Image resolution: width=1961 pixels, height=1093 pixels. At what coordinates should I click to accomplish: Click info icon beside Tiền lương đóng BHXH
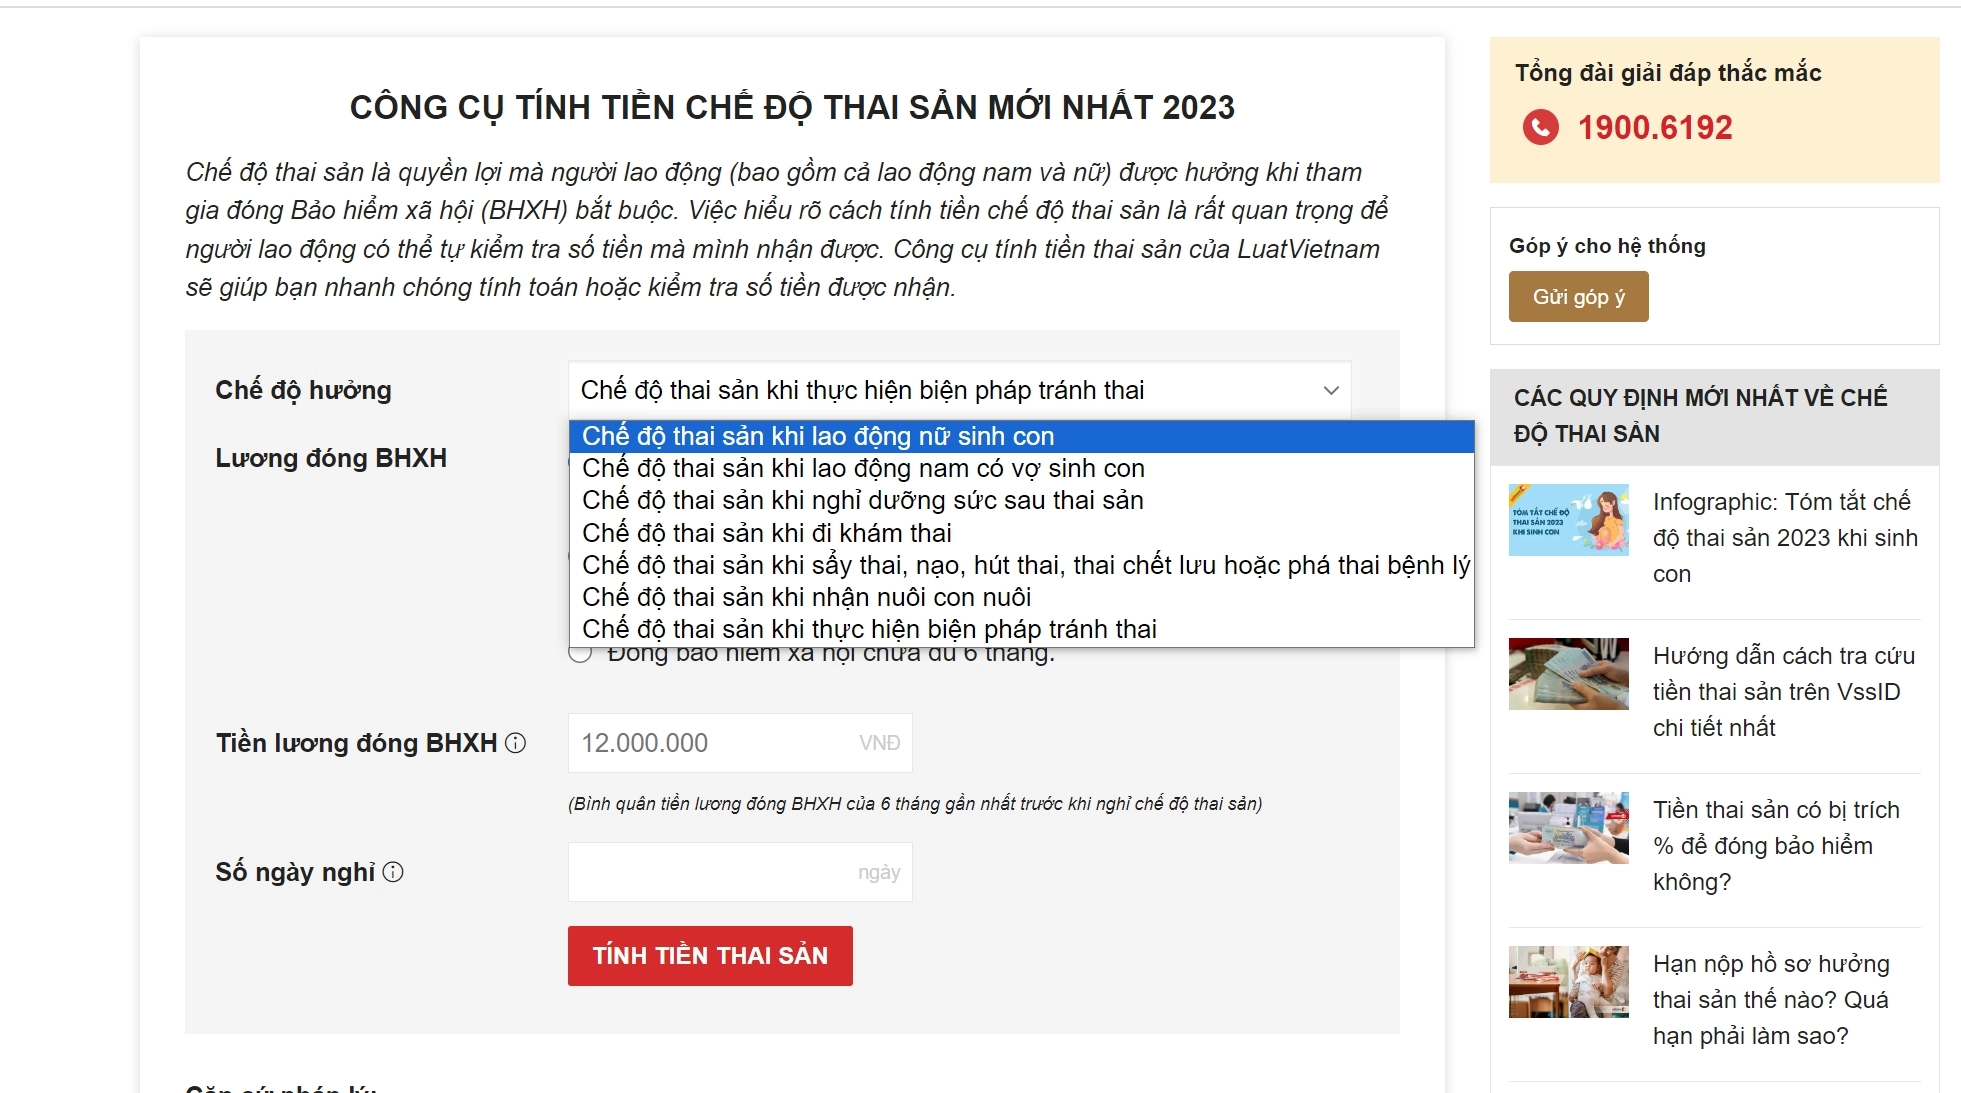coord(515,743)
